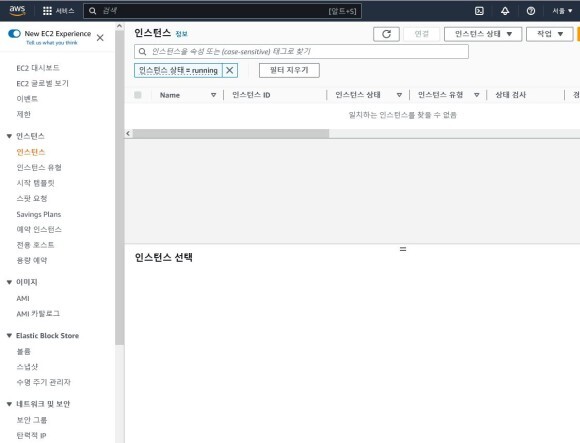Open the instance state dropdown button
Image resolution: width=580 pixels, height=443 pixels.
pyautogui.click(x=483, y=34)
